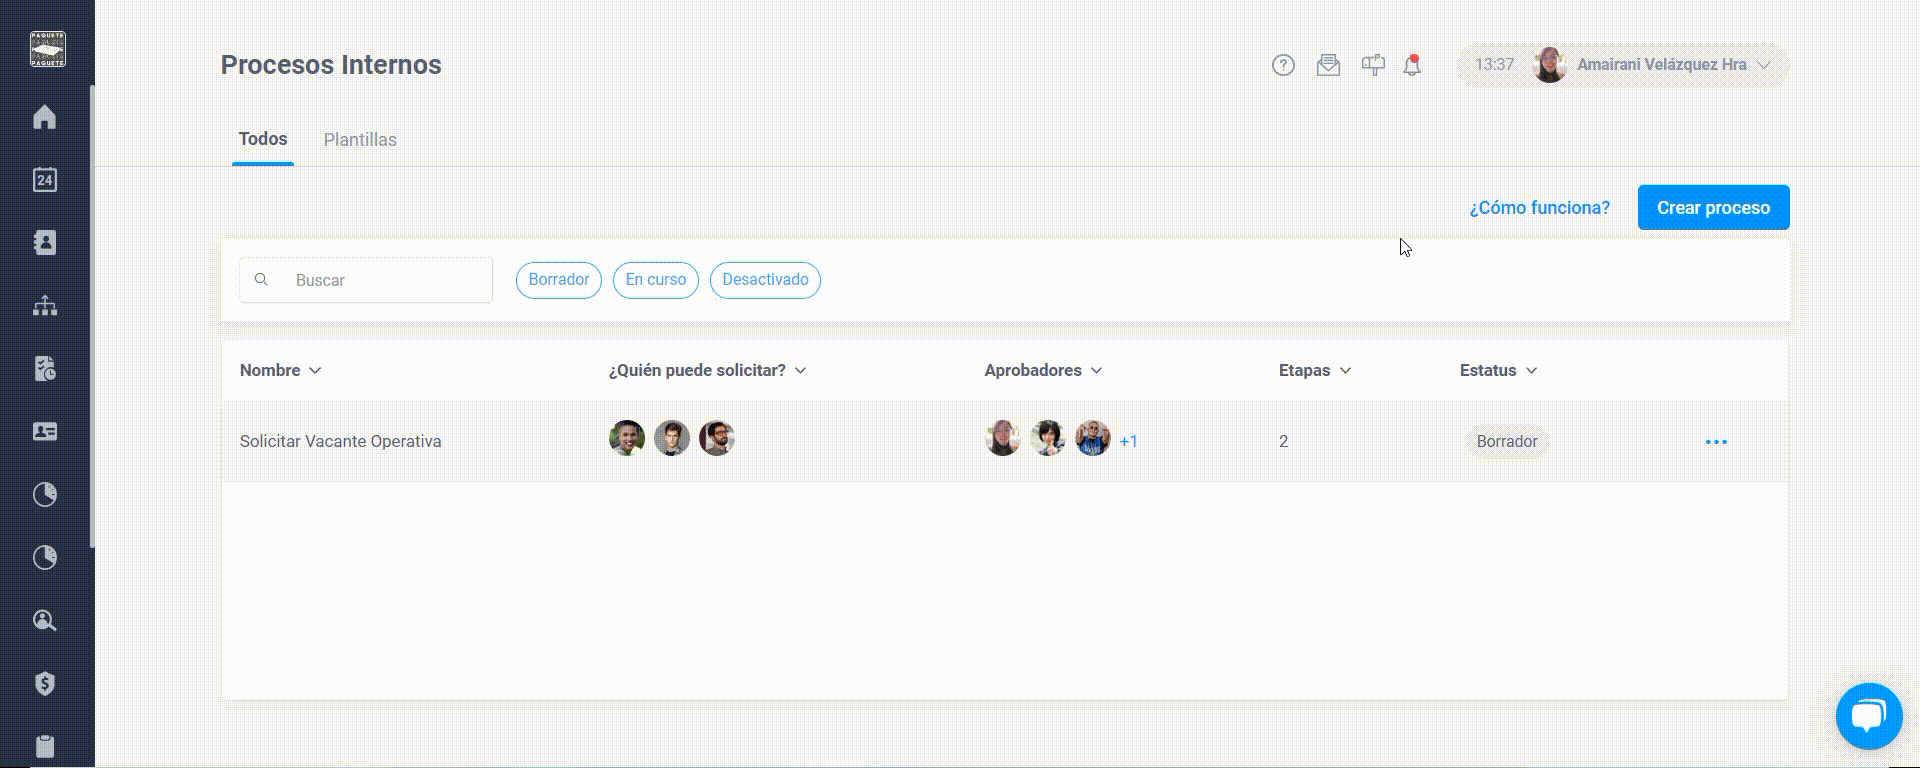Image resolution: width=1920 pixels, height=768 pixels.
Task: Click the third requester avatar
Action: [x=717, y=438]
